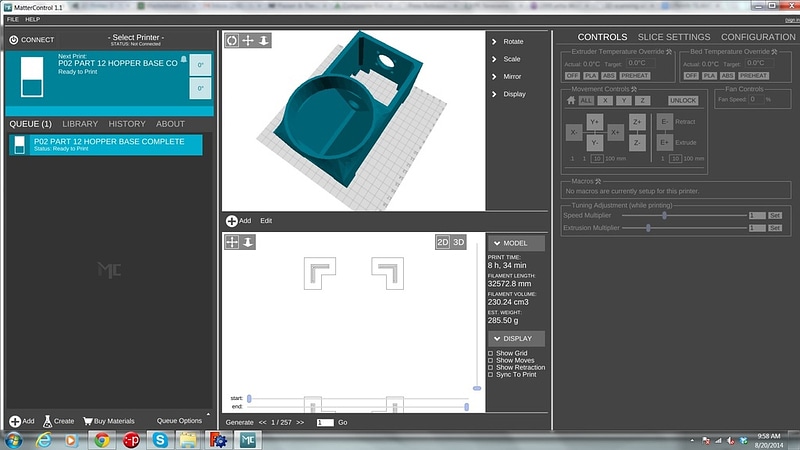
Task: Click the lay-flat arrow icon in 3D viewer
Action: [264, 40]
